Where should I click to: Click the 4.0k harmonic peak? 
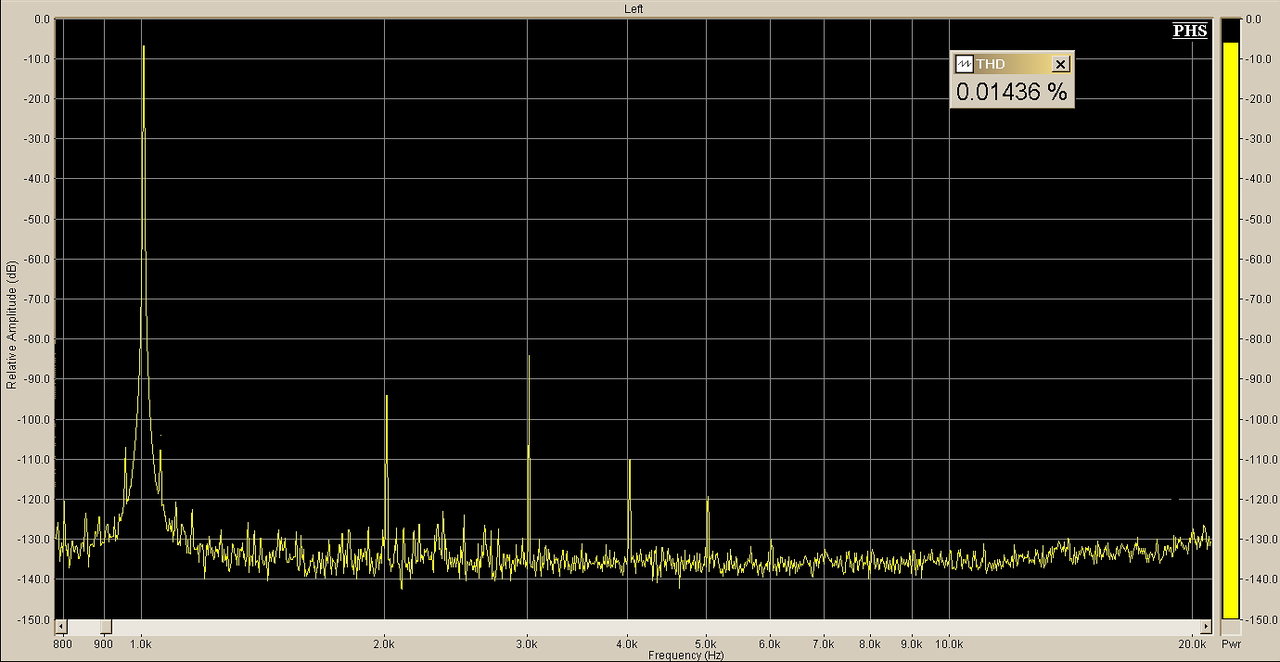[629, 462]
